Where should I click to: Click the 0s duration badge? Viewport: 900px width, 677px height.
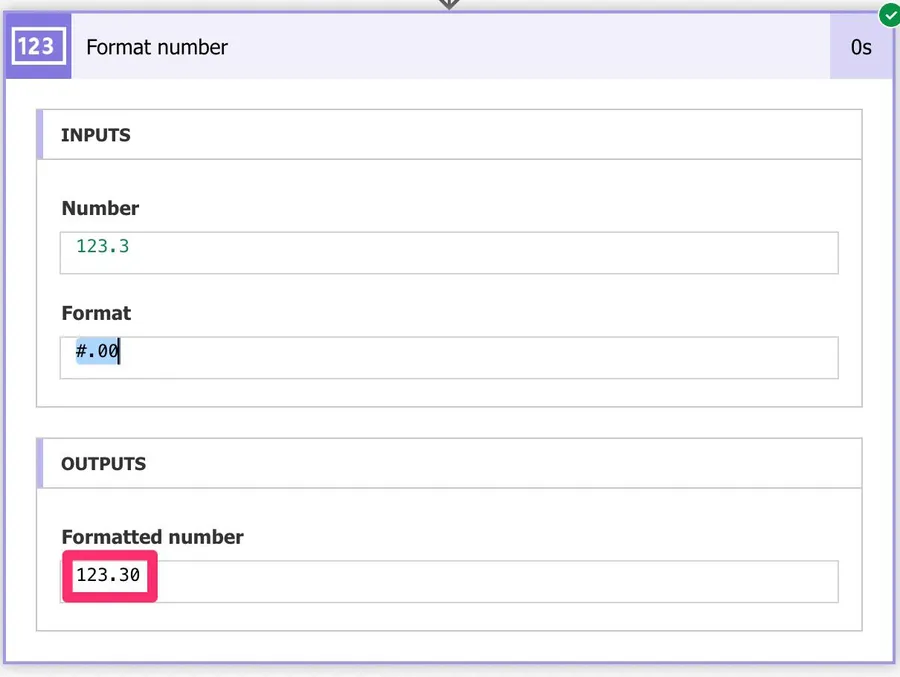[x=860, y=47]
